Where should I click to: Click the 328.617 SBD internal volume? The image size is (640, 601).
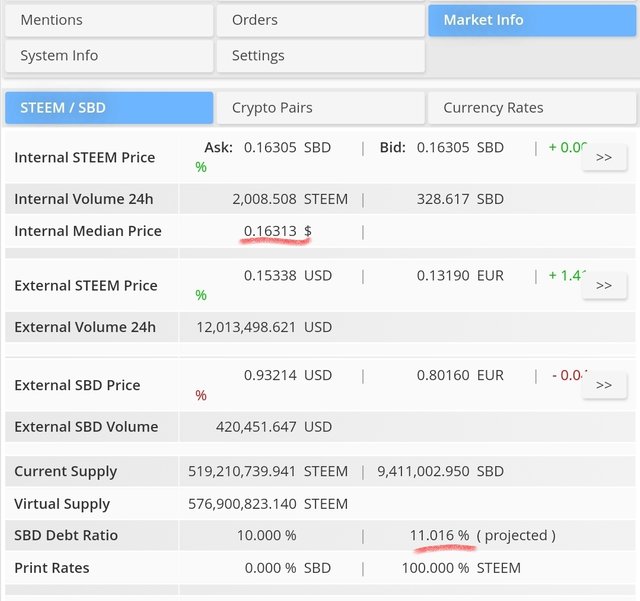point(460,199)
